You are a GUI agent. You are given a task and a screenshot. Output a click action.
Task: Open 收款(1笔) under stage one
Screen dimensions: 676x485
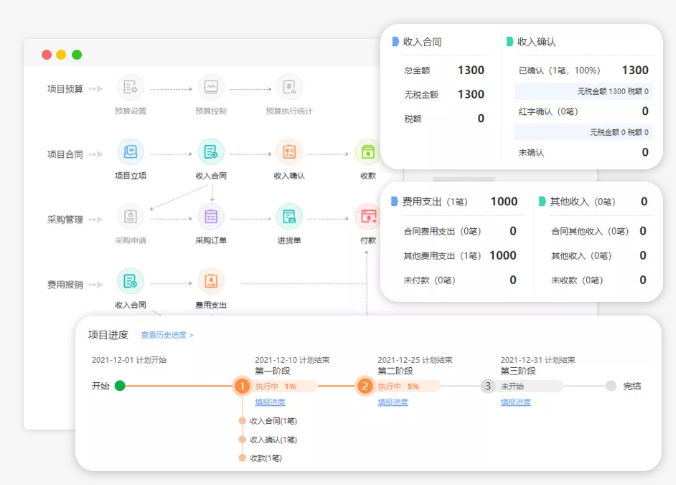coord(266,458)
